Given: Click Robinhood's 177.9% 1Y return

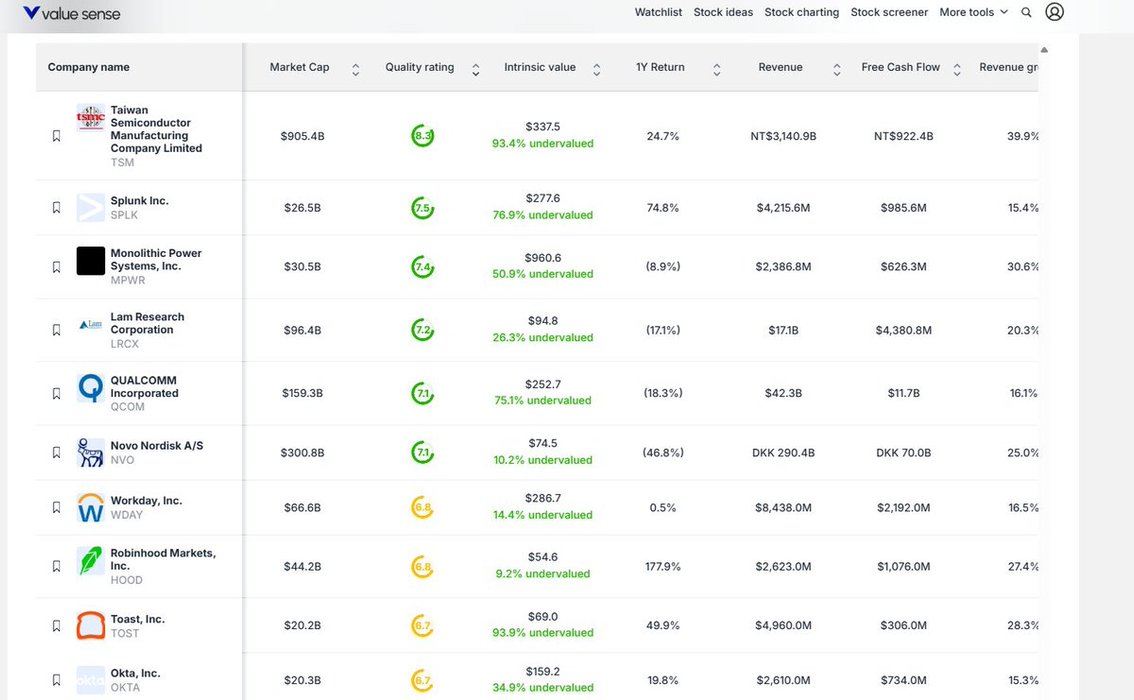Looking at the screenshot, I should click(x=663, y=567).
